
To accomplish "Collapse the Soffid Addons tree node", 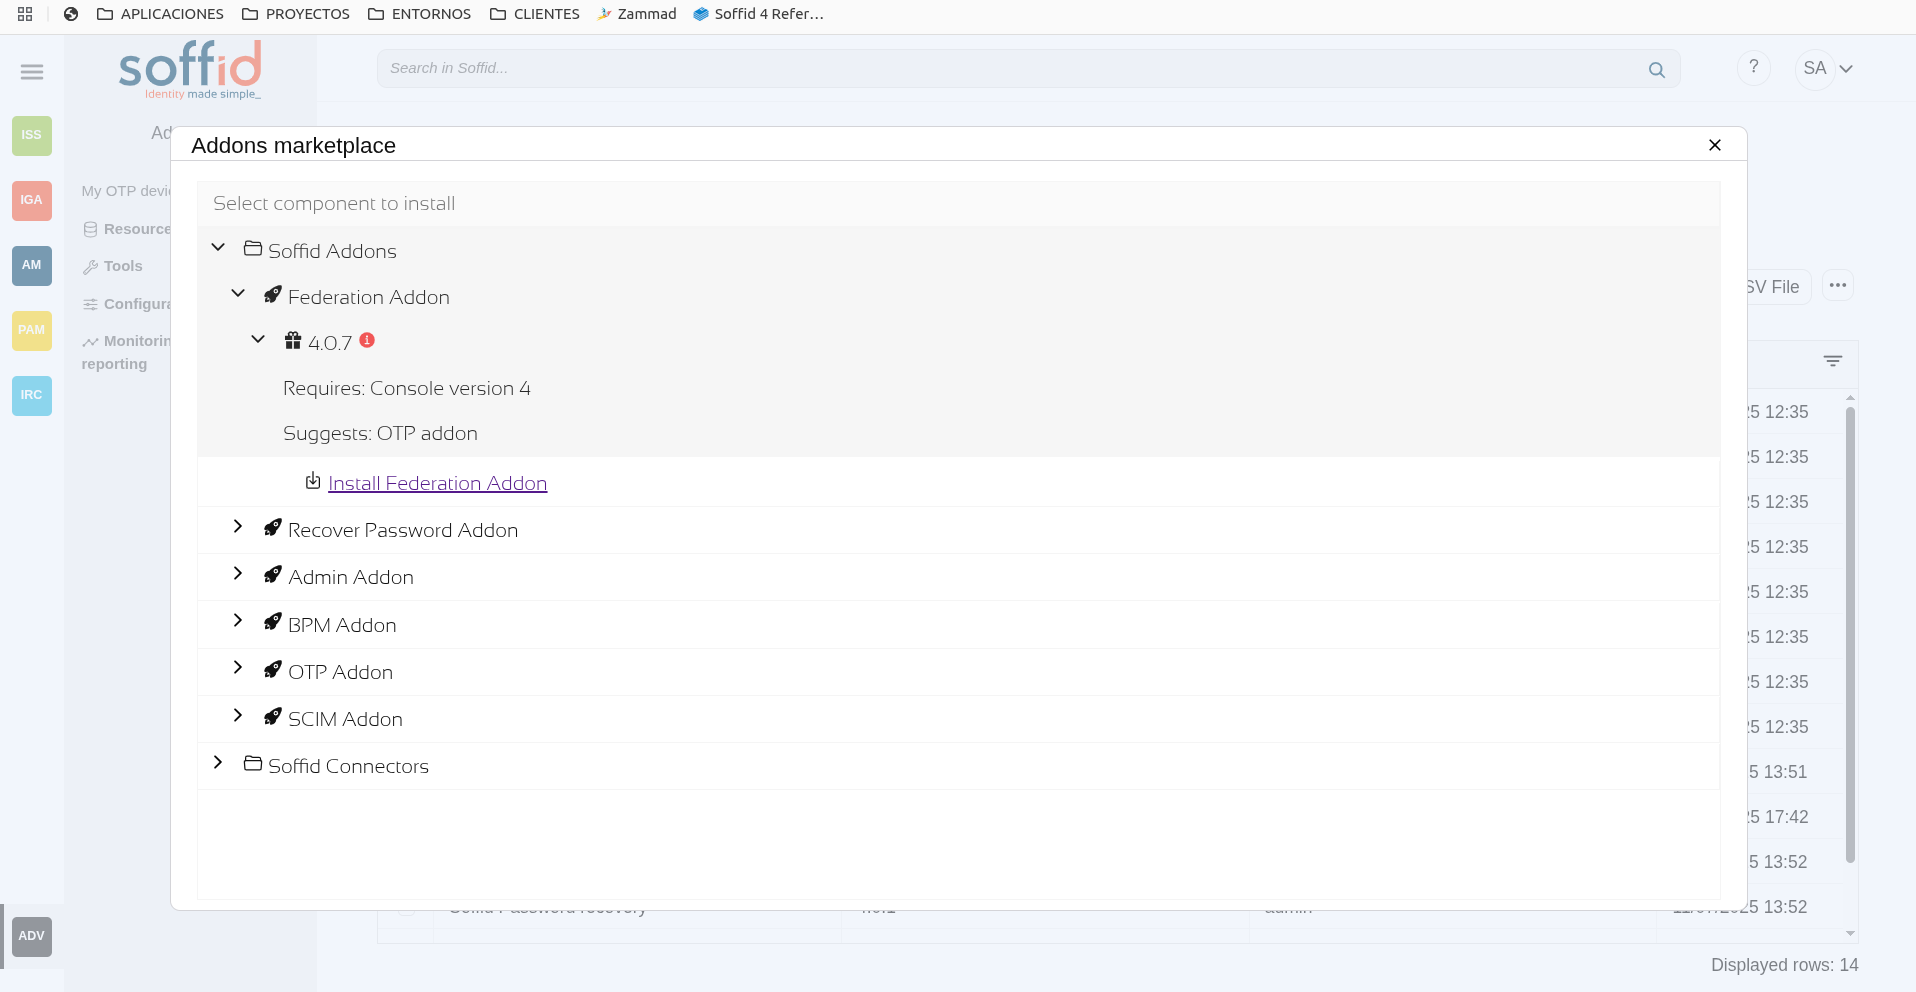I will tap(218, 247).
